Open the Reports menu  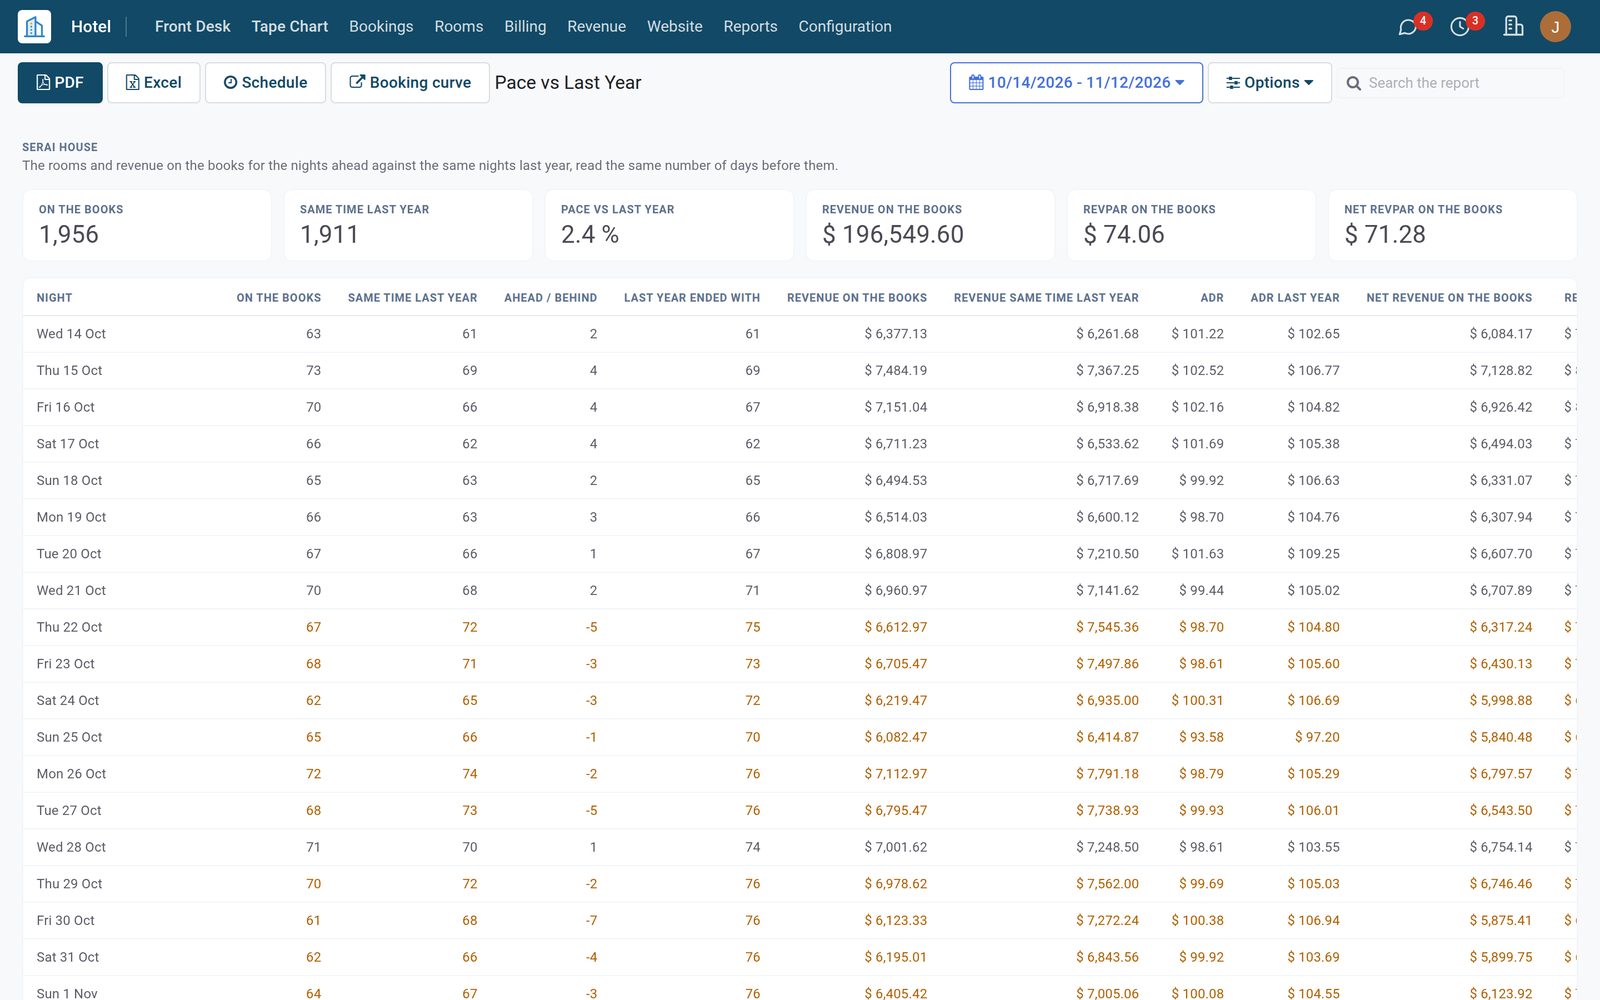pyautogui.click(x=750, y=26)
